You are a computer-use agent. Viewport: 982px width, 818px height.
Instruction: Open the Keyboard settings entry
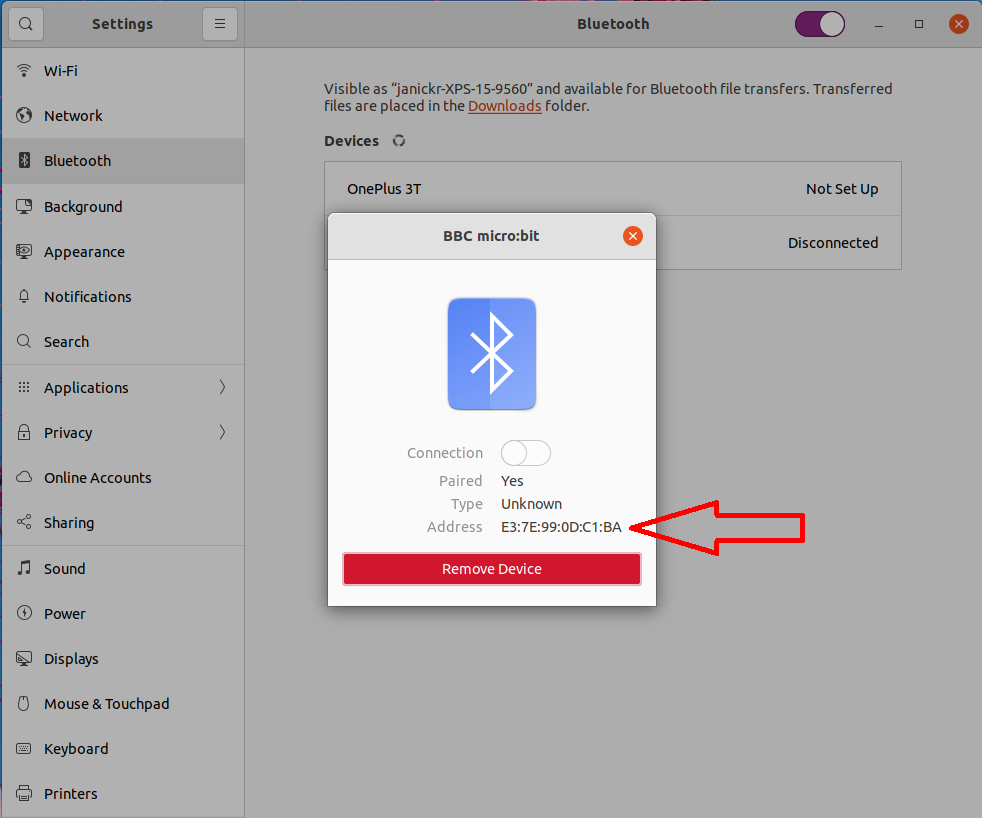pos(123,749)
